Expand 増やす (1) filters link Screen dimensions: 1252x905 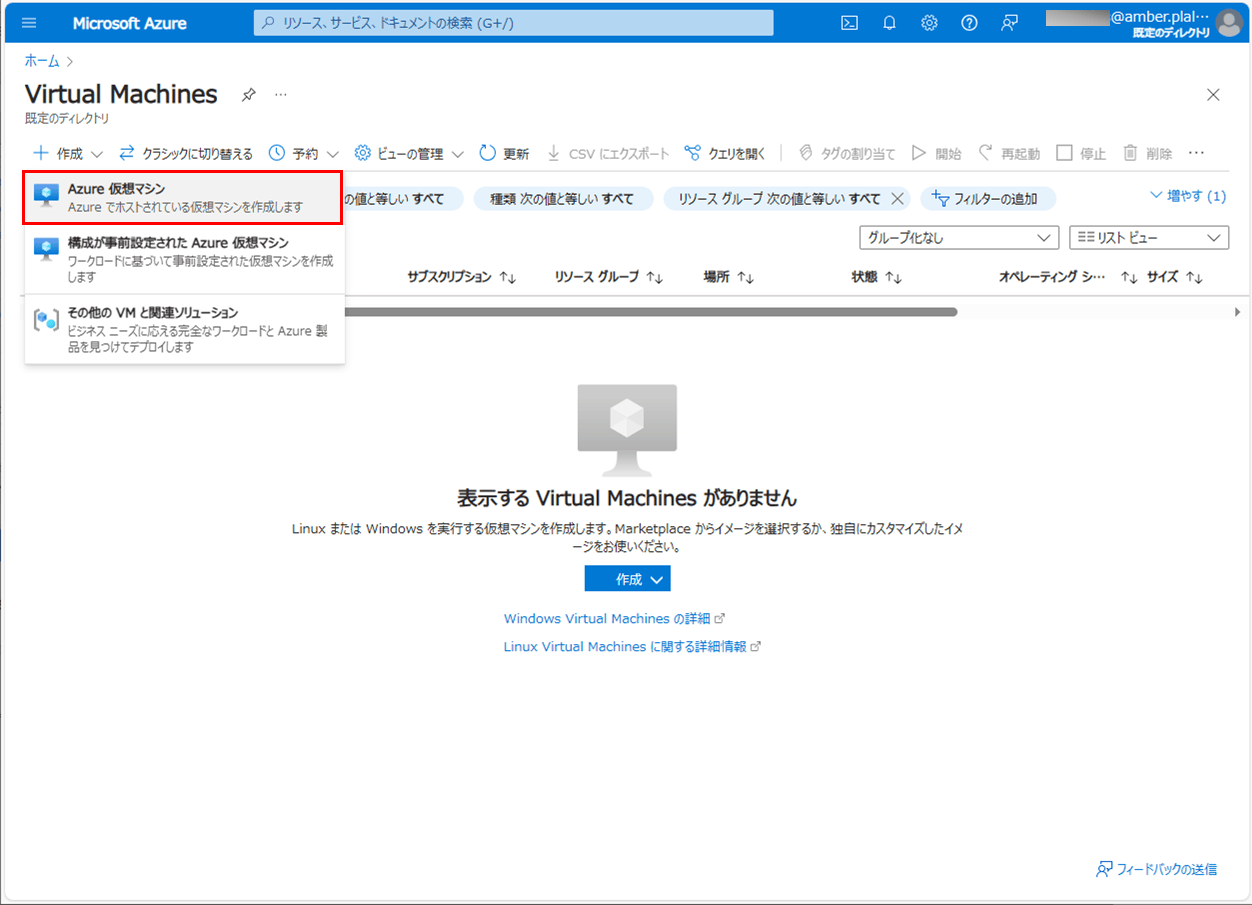[1188, 196]
